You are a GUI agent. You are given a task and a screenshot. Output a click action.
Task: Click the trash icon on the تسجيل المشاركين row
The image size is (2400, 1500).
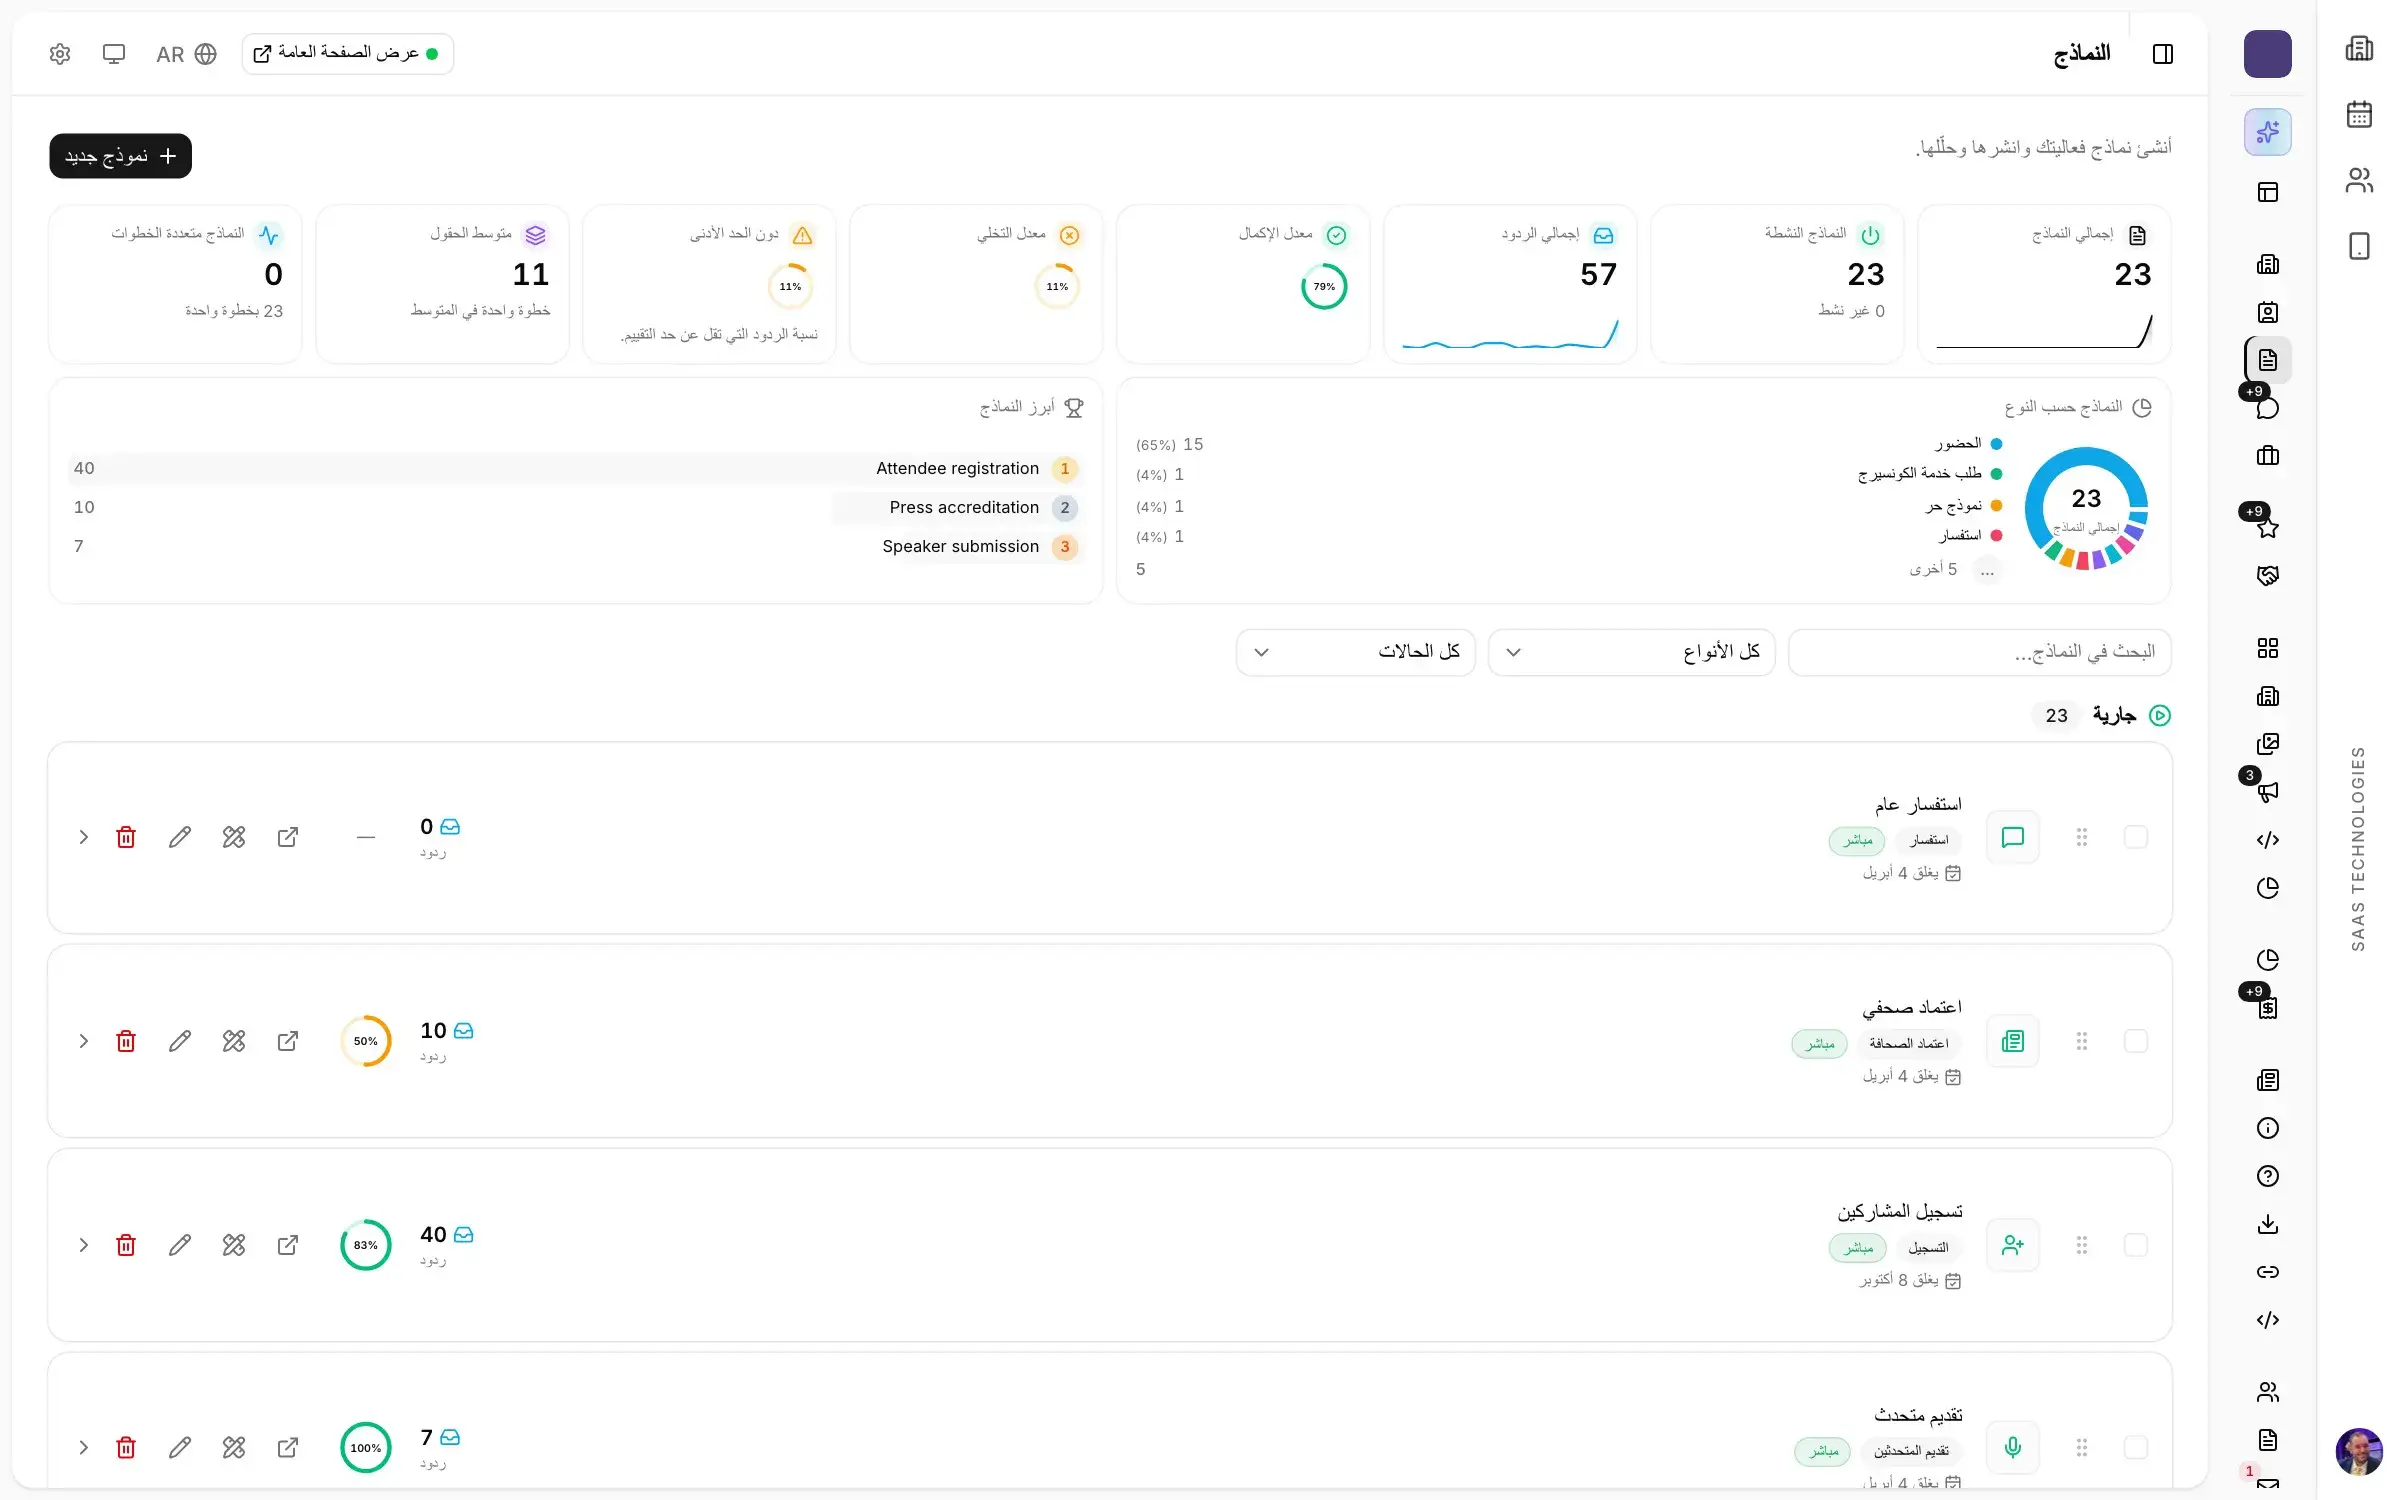pos(126,1245)
